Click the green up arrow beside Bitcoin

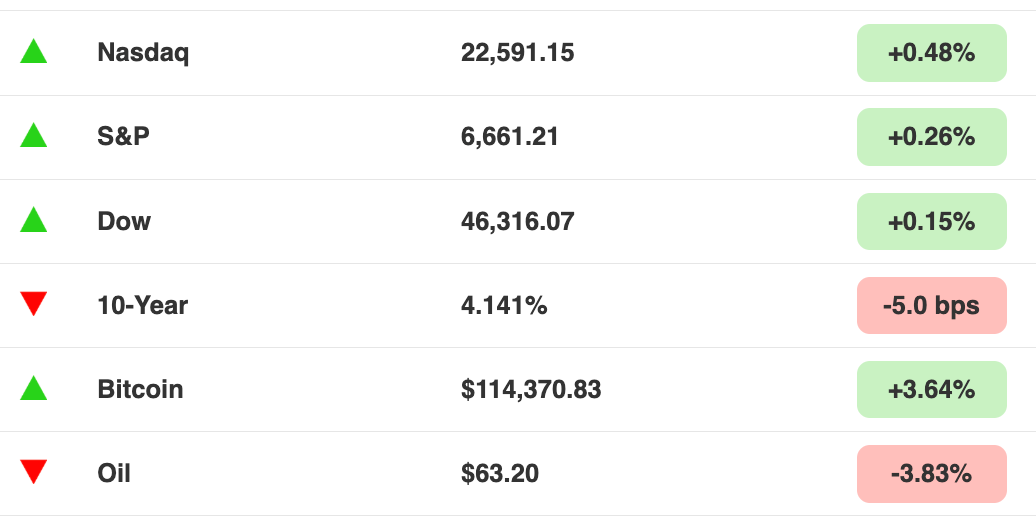pos(34,388)
